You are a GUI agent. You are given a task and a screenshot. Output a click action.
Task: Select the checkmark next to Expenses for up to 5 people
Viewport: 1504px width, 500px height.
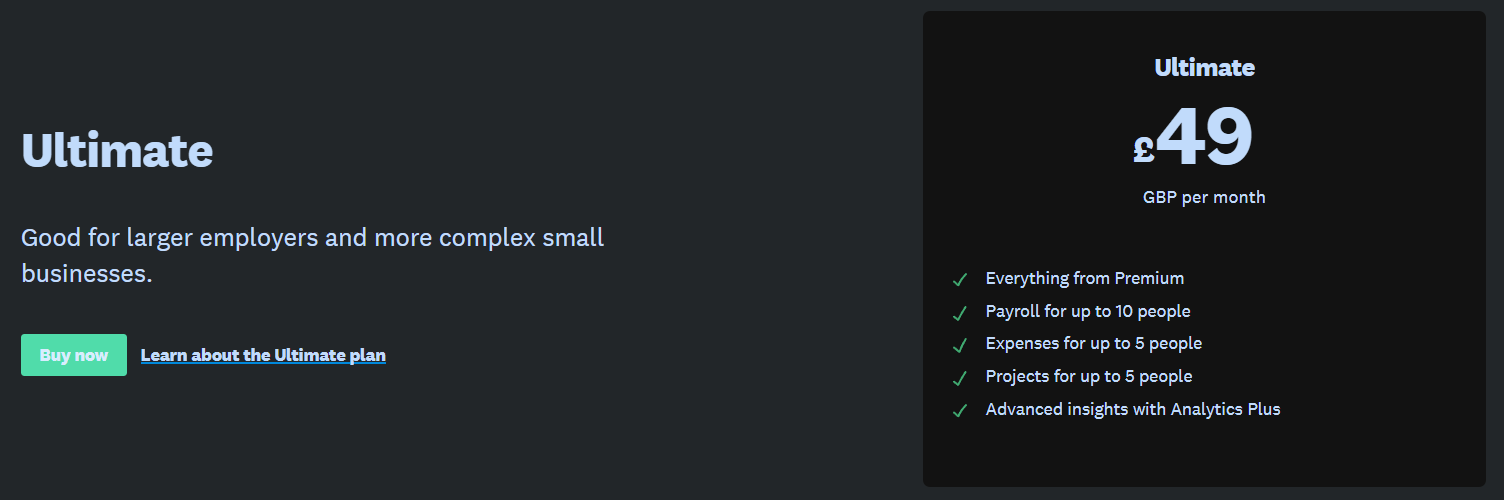(960, 345)
